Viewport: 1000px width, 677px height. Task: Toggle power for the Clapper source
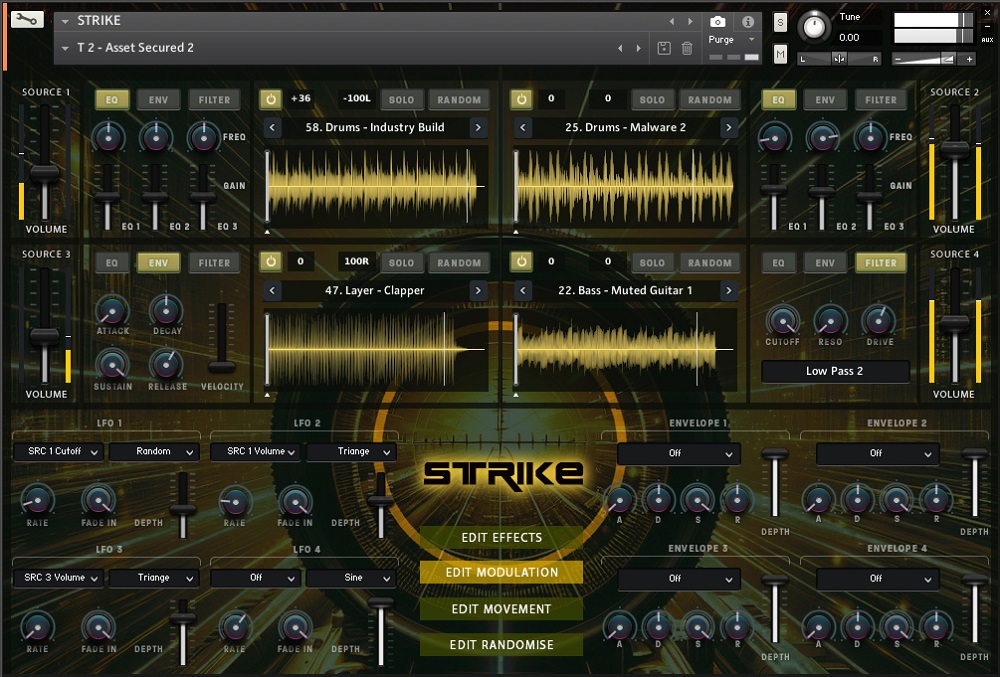tap(271, 262)
